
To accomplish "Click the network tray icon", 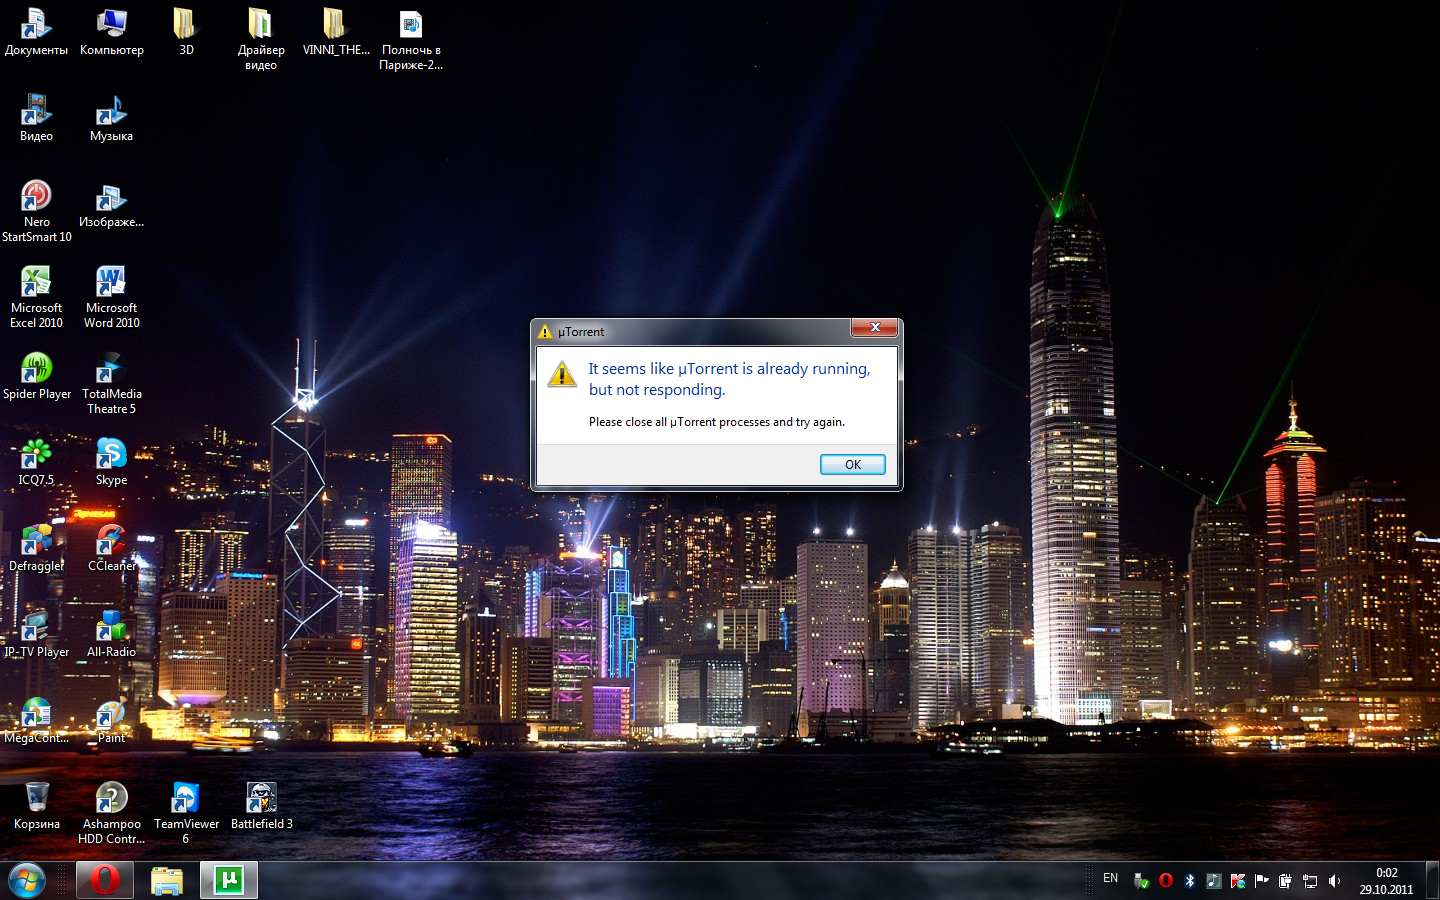I will (1310, 880).
